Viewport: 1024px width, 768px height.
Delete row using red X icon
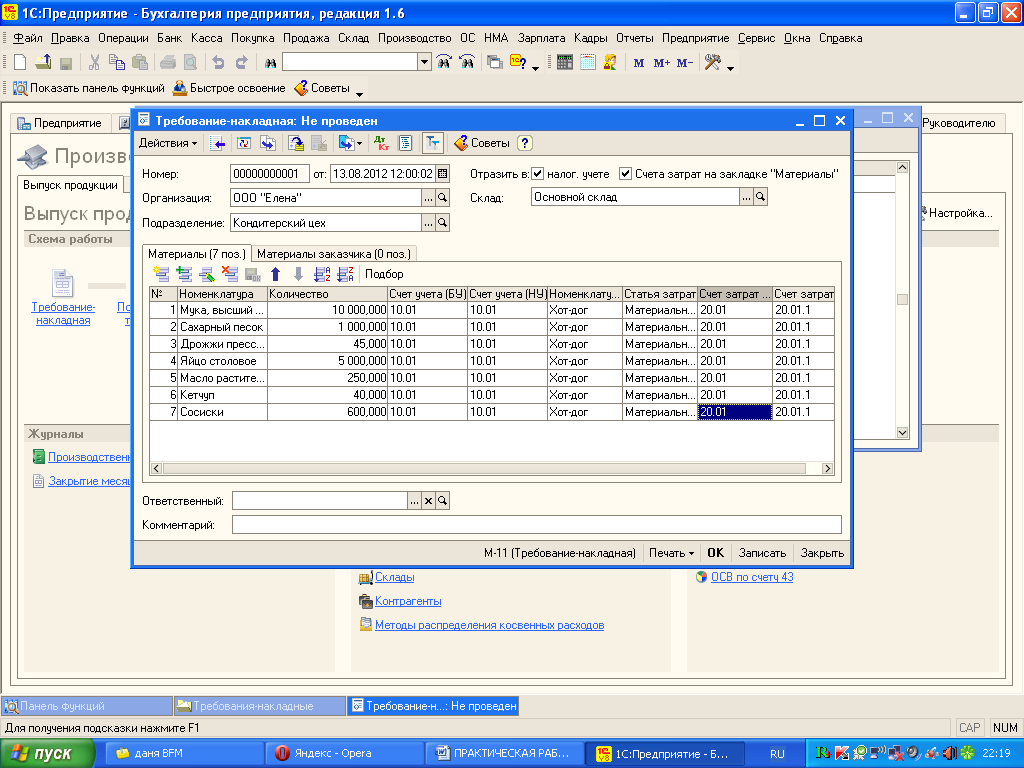(x=230, y=274)
